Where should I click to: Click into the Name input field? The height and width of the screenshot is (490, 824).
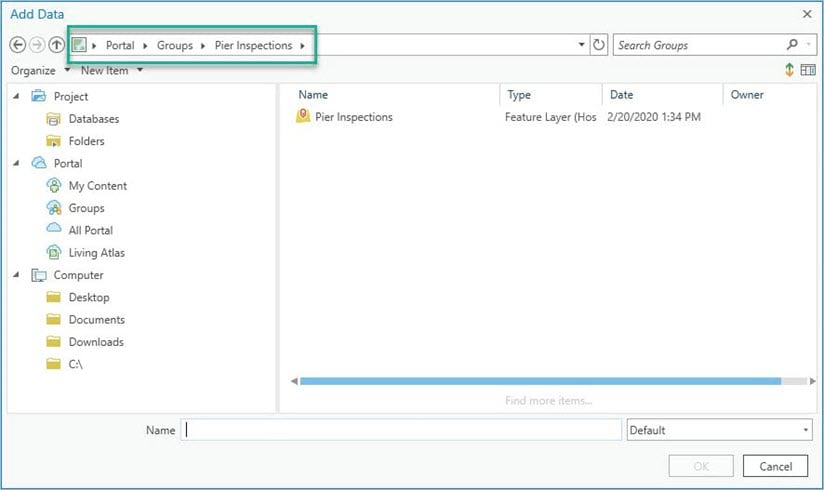coord(401,430)
